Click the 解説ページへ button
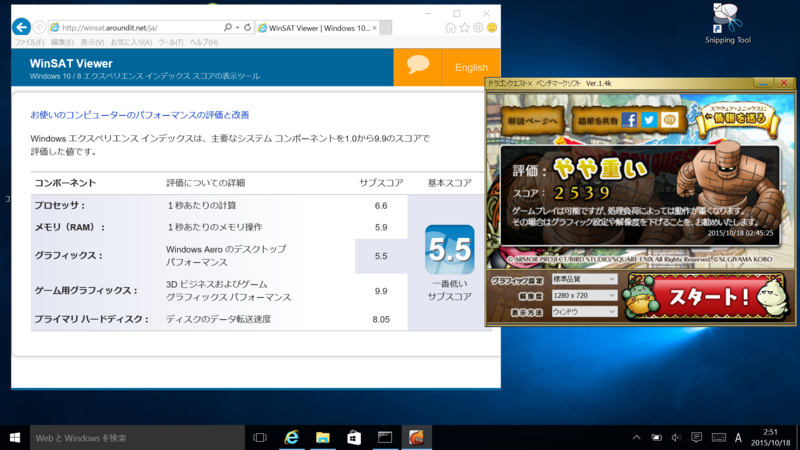 click(x=532, y=121)
